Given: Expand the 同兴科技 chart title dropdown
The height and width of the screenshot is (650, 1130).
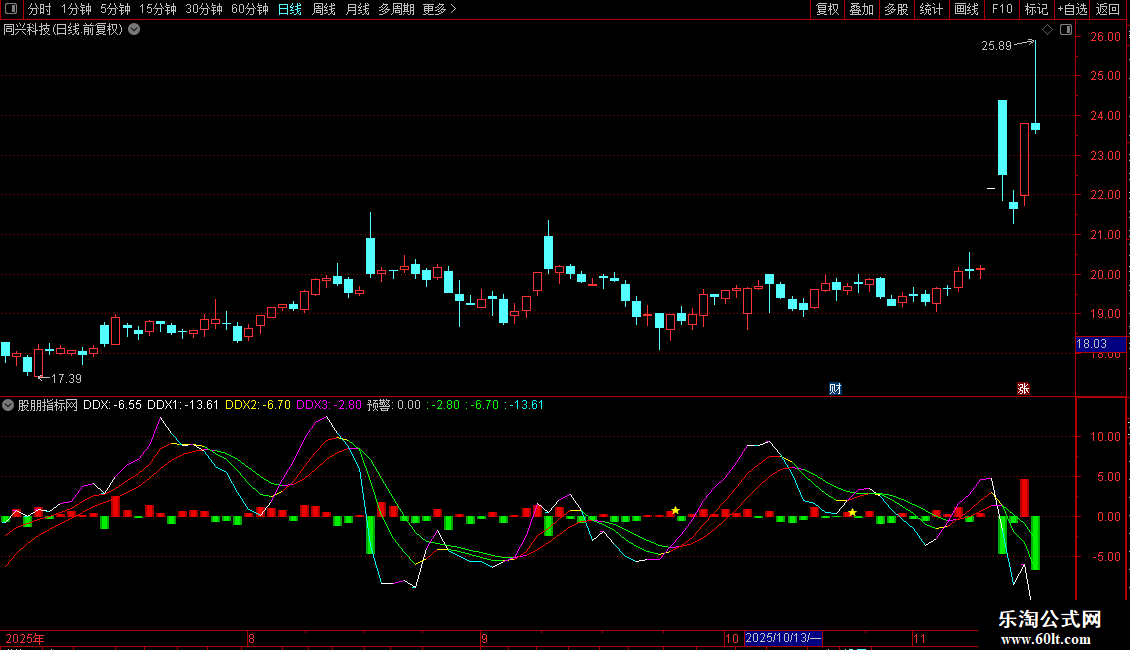Looking at the screenshot, I should tap(134, 30).
